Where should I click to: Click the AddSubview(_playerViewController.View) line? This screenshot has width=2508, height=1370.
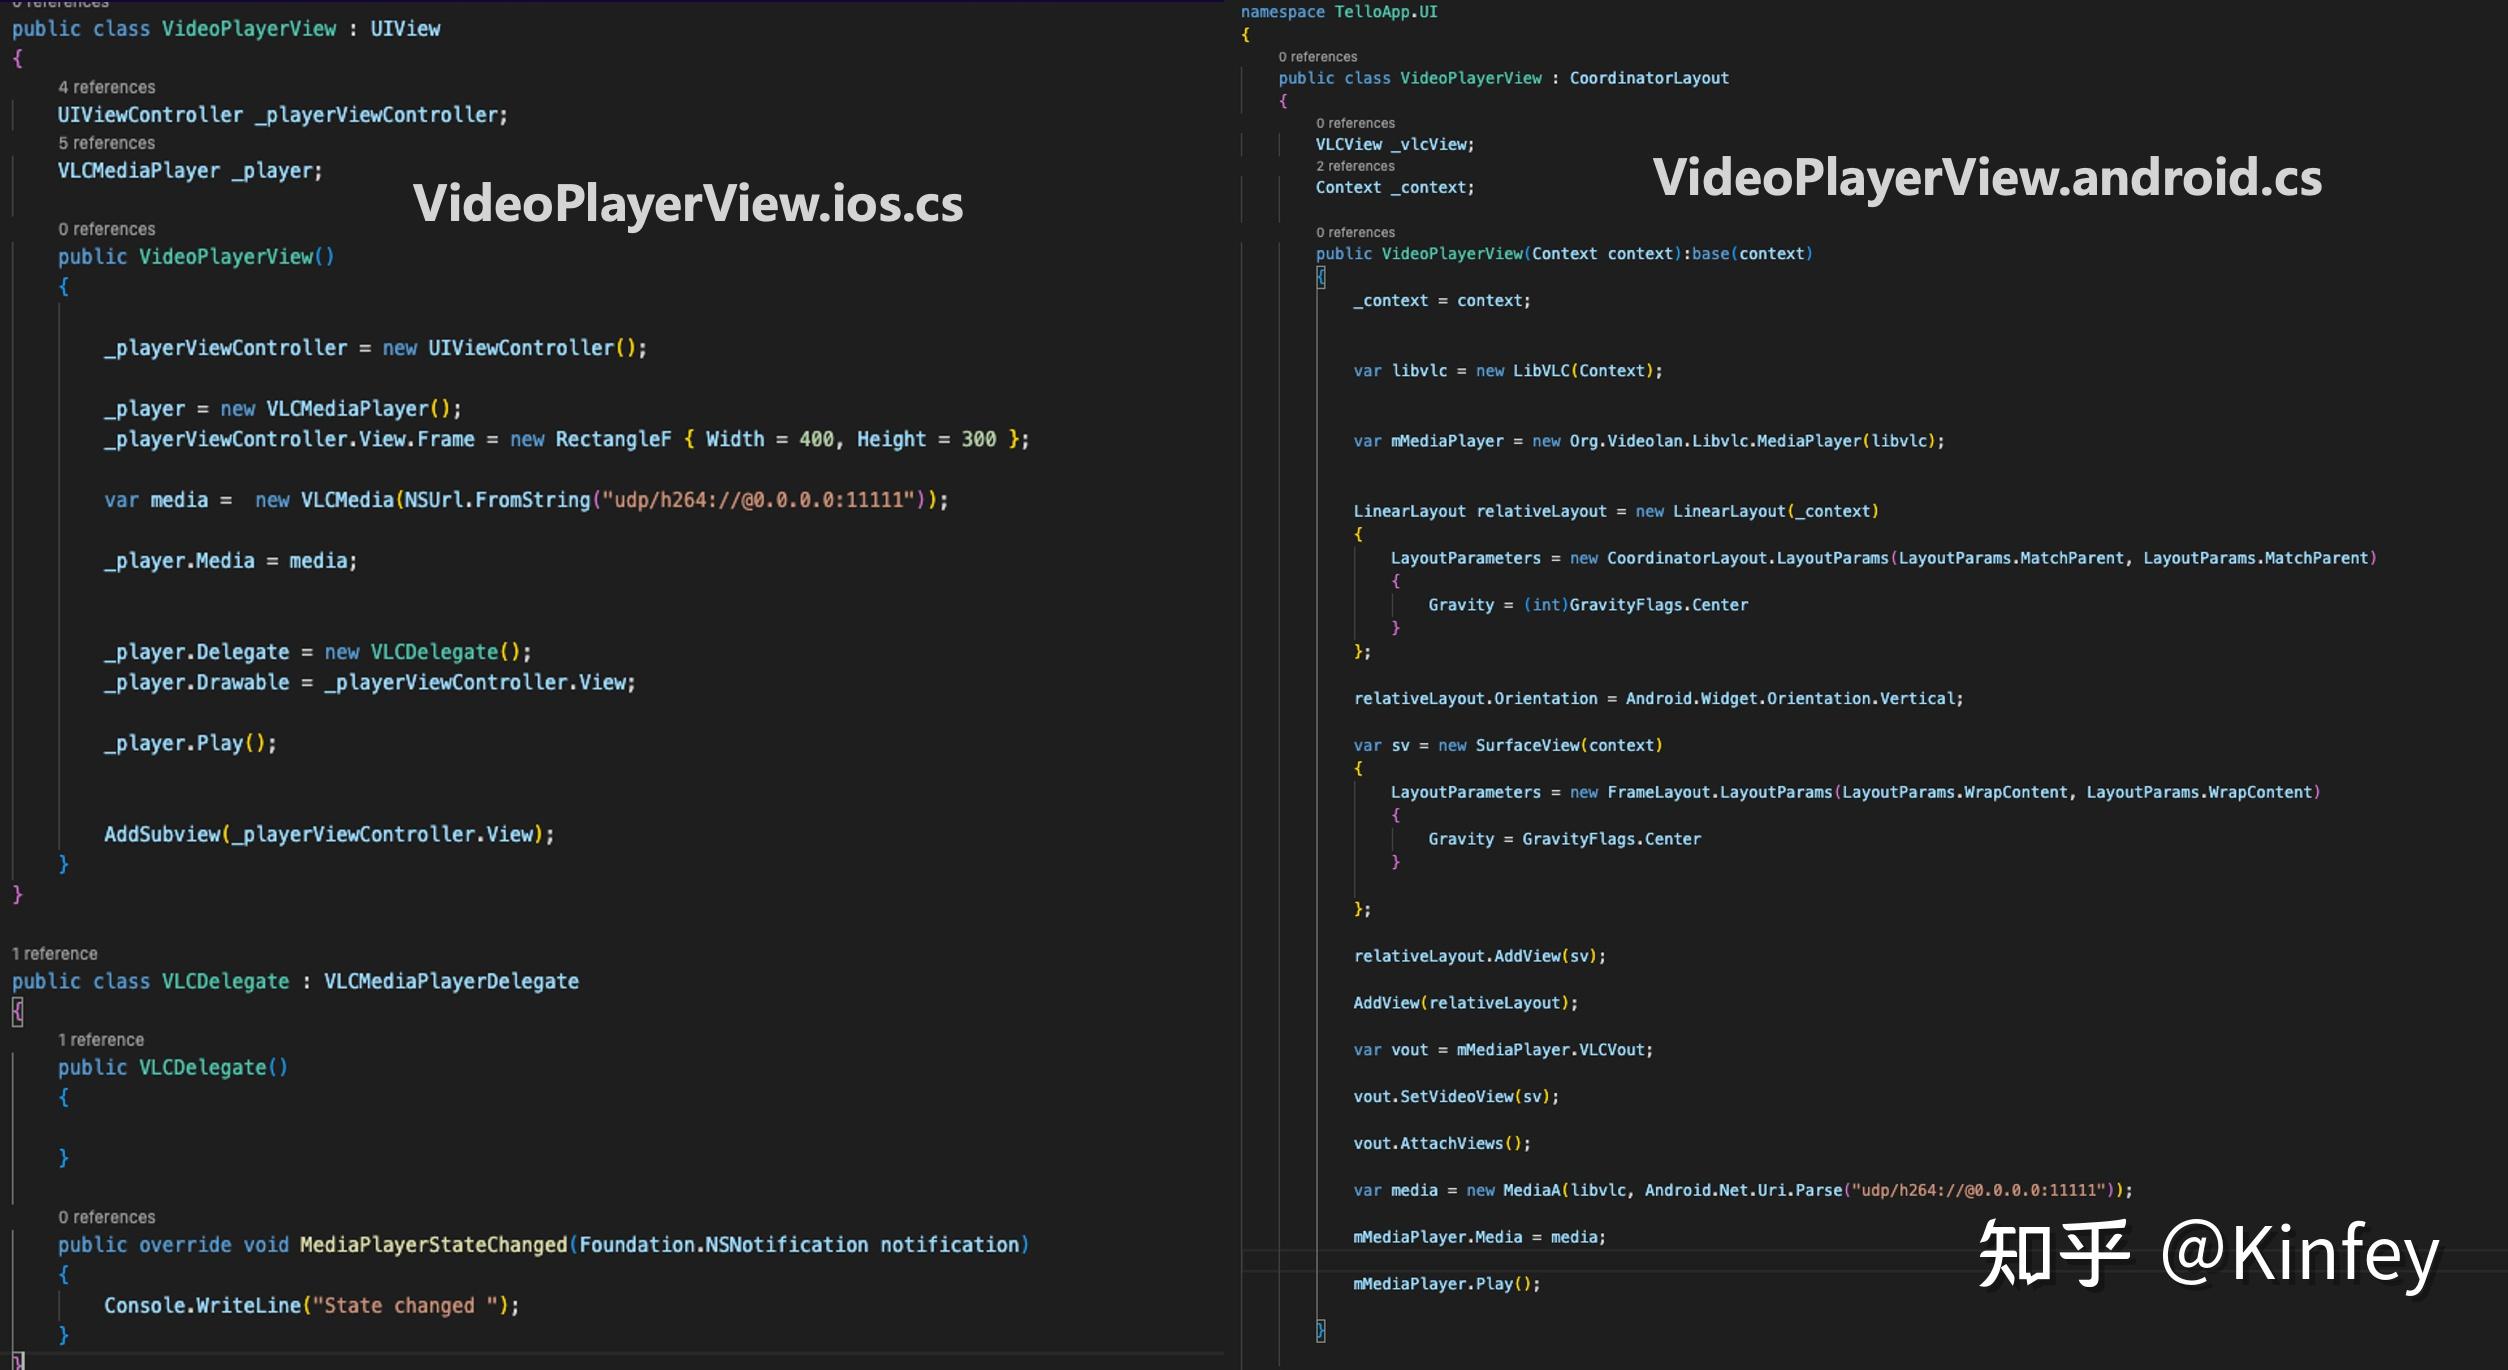coord(328,834)
